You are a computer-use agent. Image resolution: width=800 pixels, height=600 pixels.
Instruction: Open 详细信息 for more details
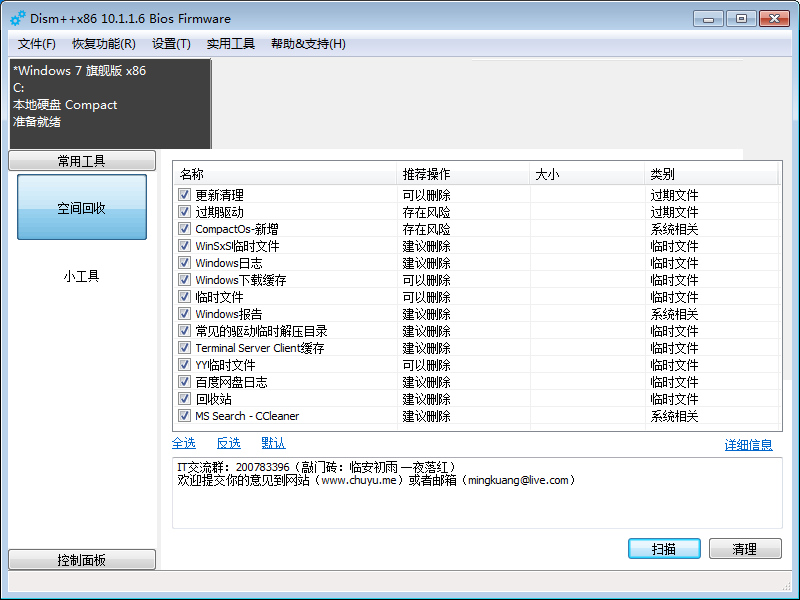click(749, 445)
